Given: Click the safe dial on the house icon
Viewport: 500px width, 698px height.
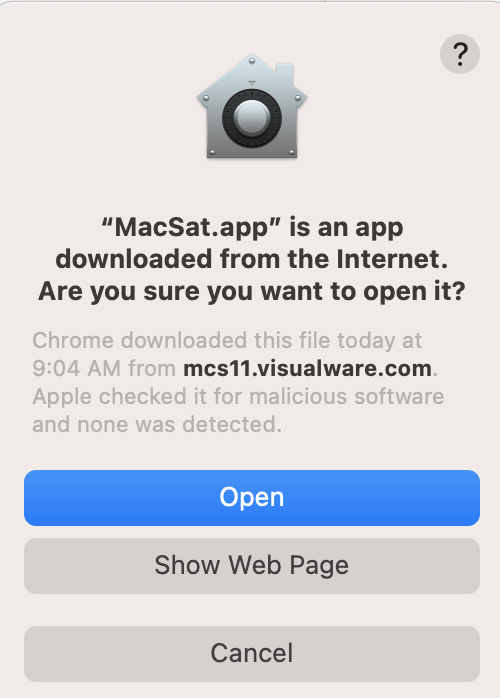Looking at the screenshot, I should point(252,119).
